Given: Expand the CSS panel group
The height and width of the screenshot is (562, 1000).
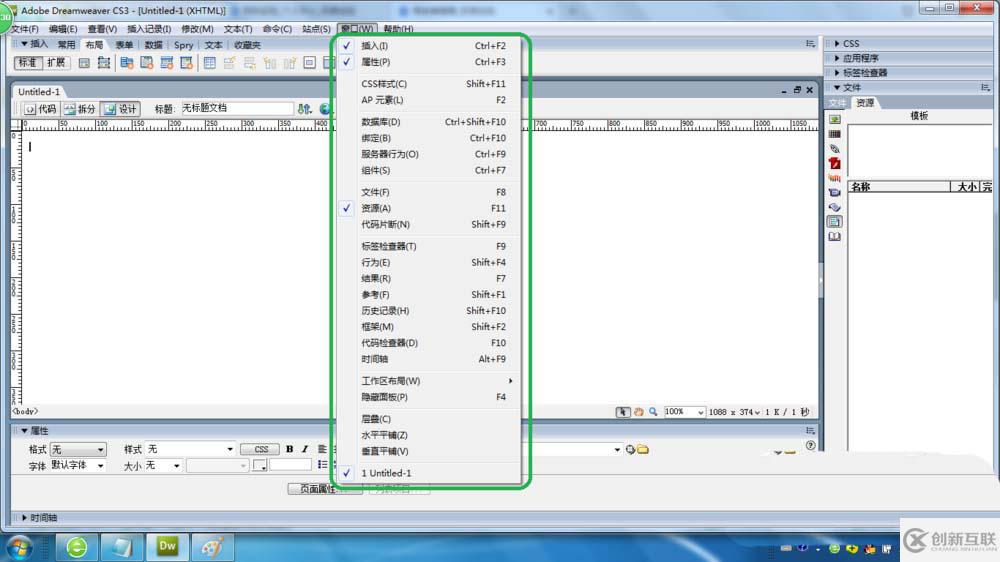Looking at the screenshot, I should pyautogui.click(x=837, y=43).
